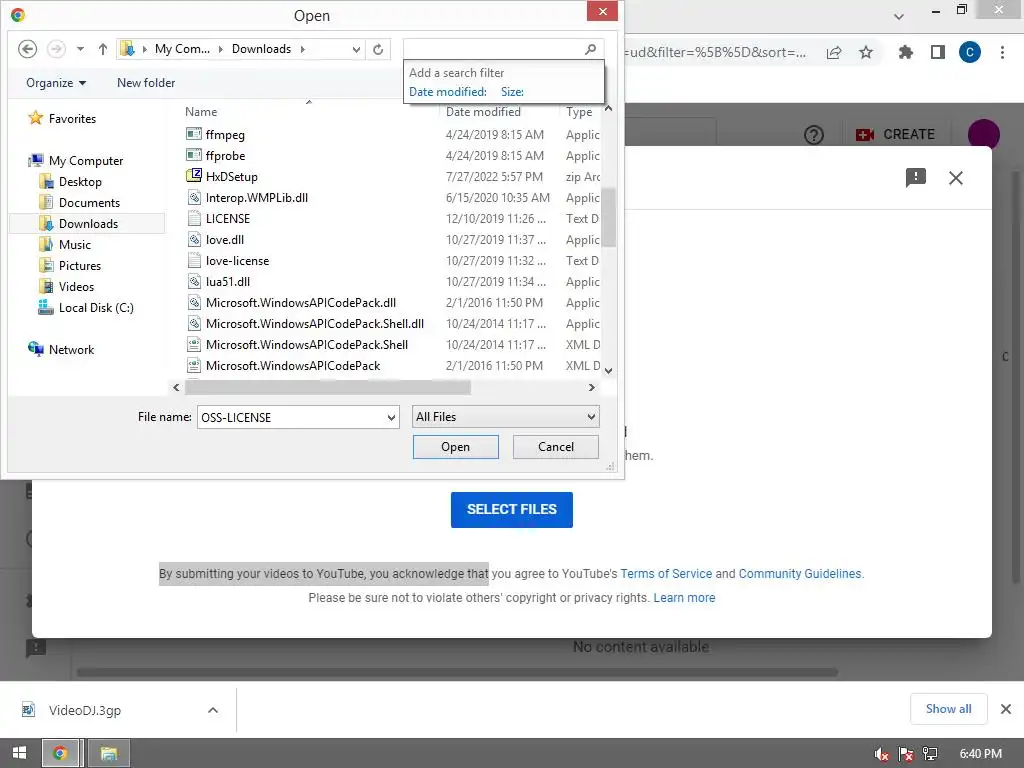Viewport: 1024px width, 768px height.
Task: Click the search magnifier icon
Action: point(590,49)
